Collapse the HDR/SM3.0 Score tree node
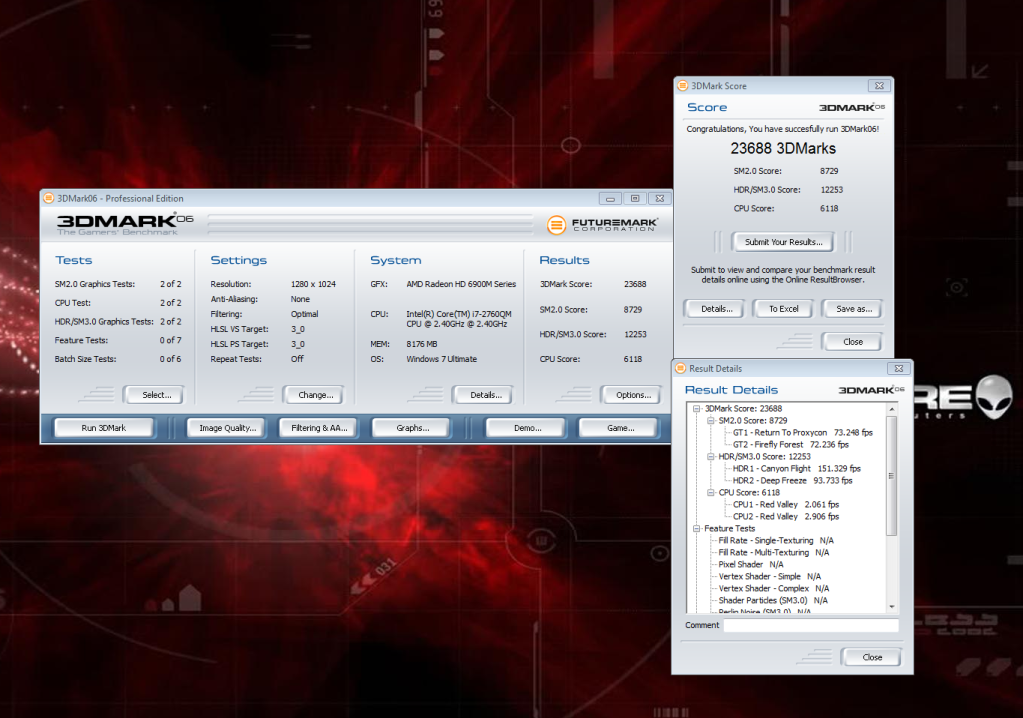Screen dimensions: 1023x718 point(709,456)
